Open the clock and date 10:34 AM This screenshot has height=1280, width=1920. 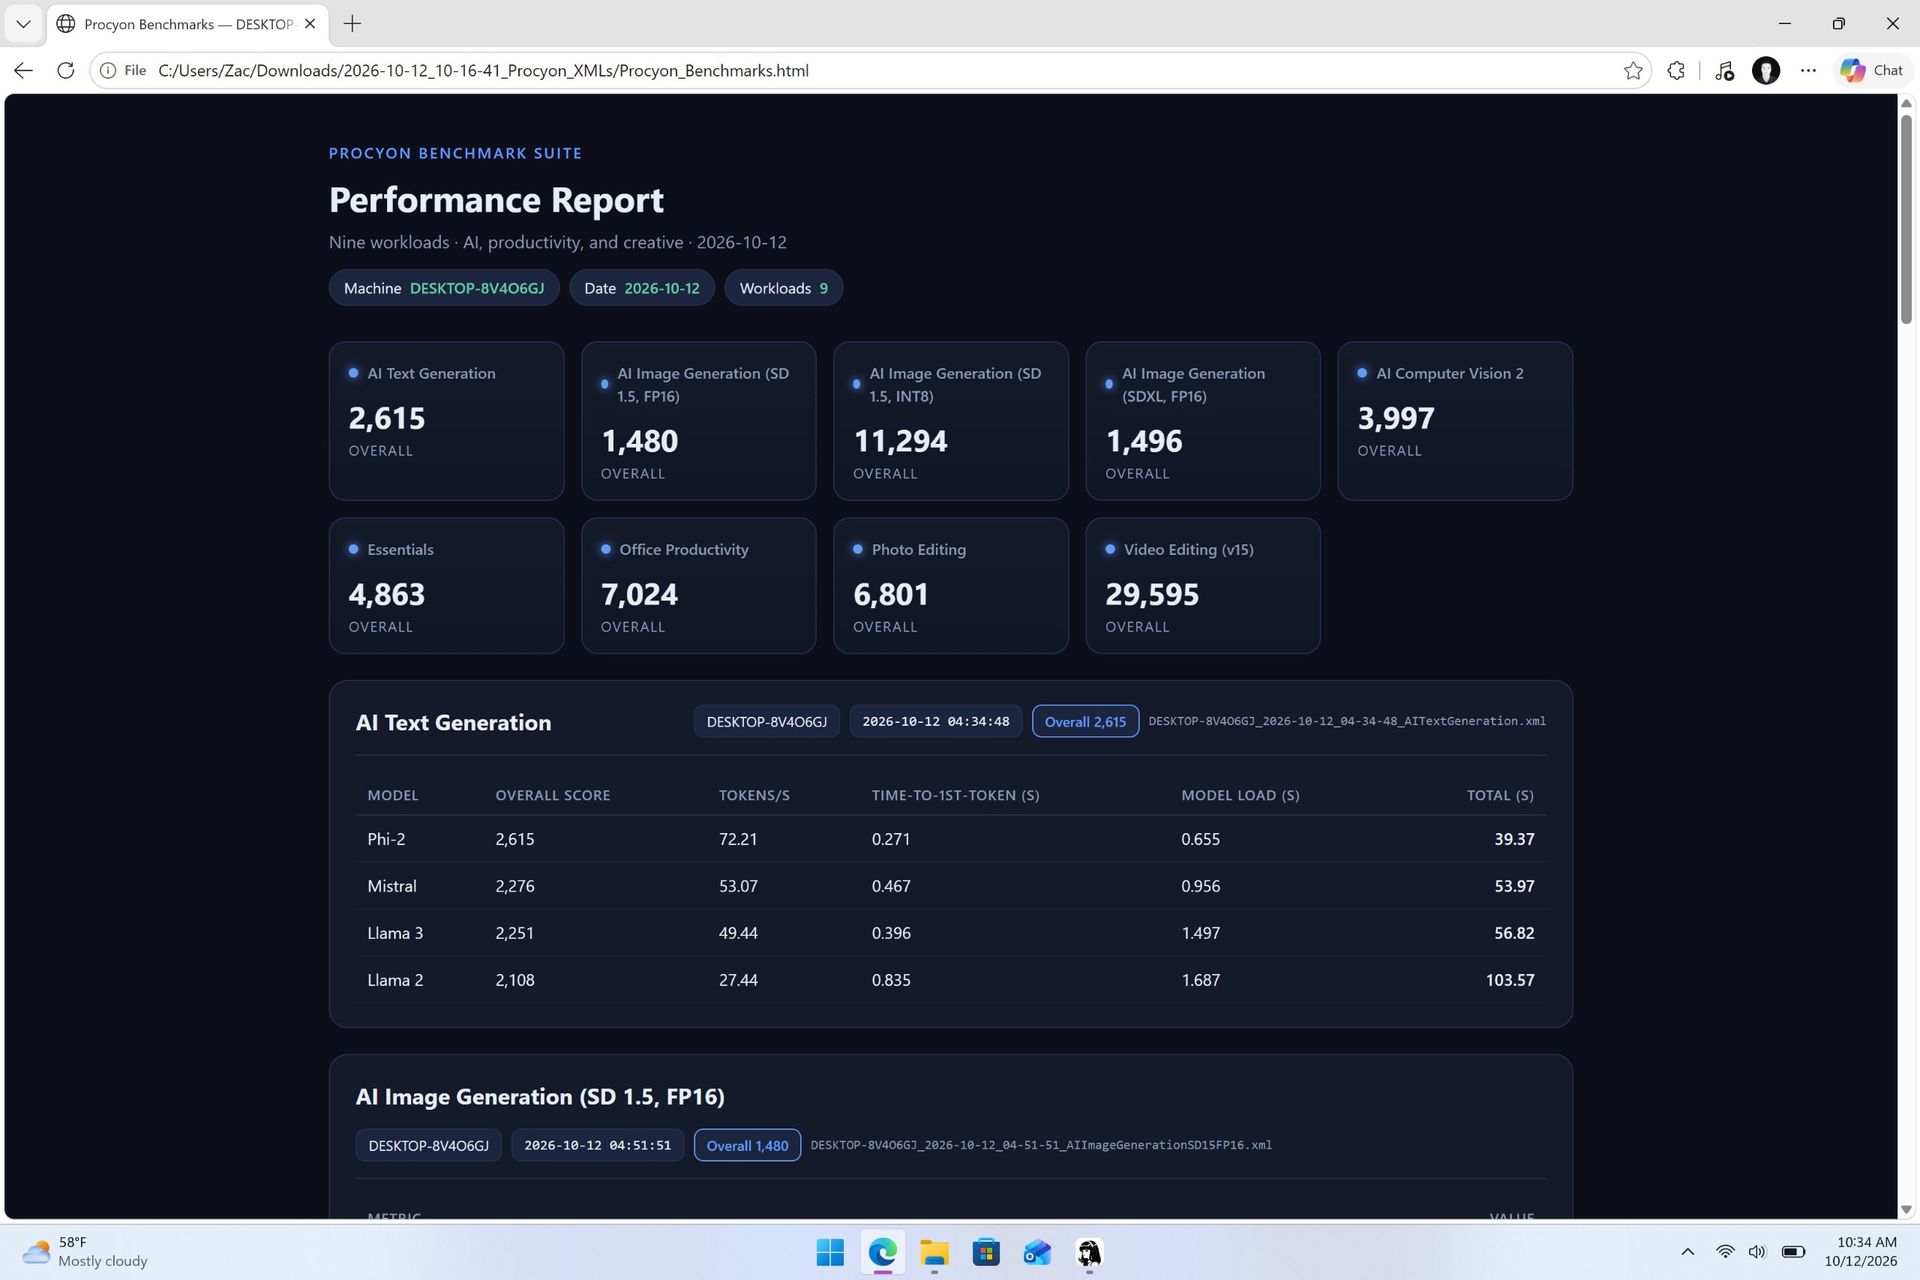[x=1860, y=1251]
